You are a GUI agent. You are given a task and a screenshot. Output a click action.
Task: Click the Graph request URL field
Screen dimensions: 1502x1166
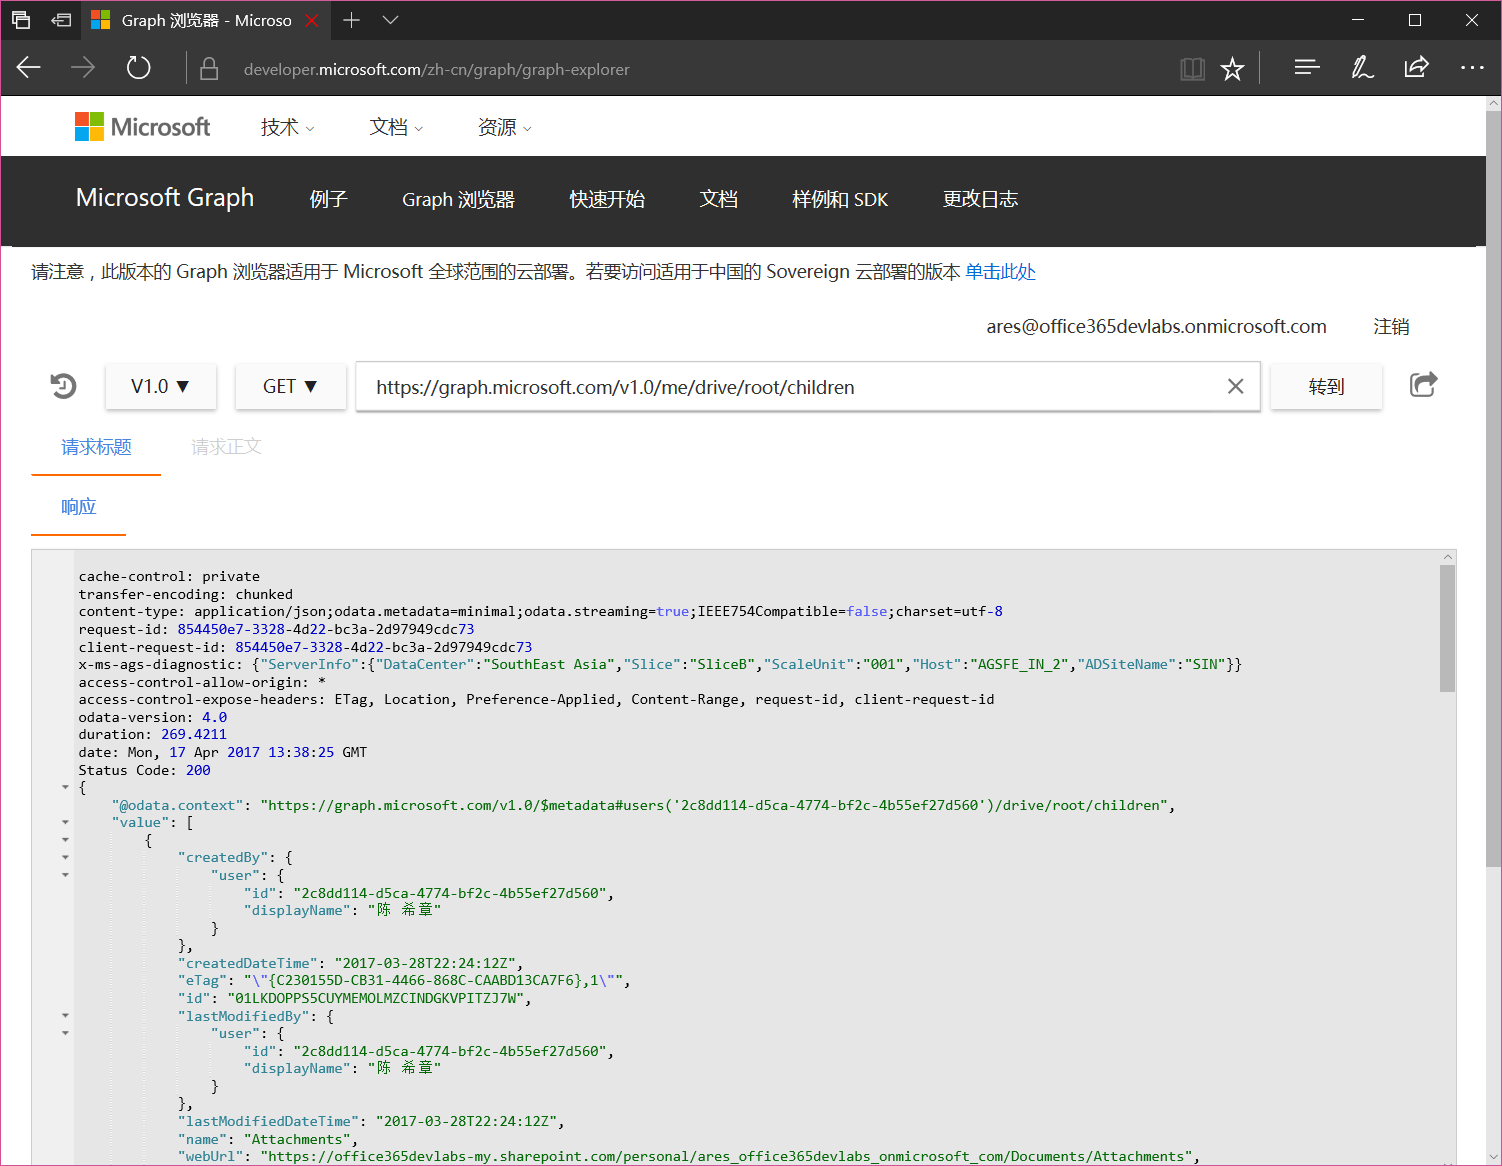tap(790, 387)
